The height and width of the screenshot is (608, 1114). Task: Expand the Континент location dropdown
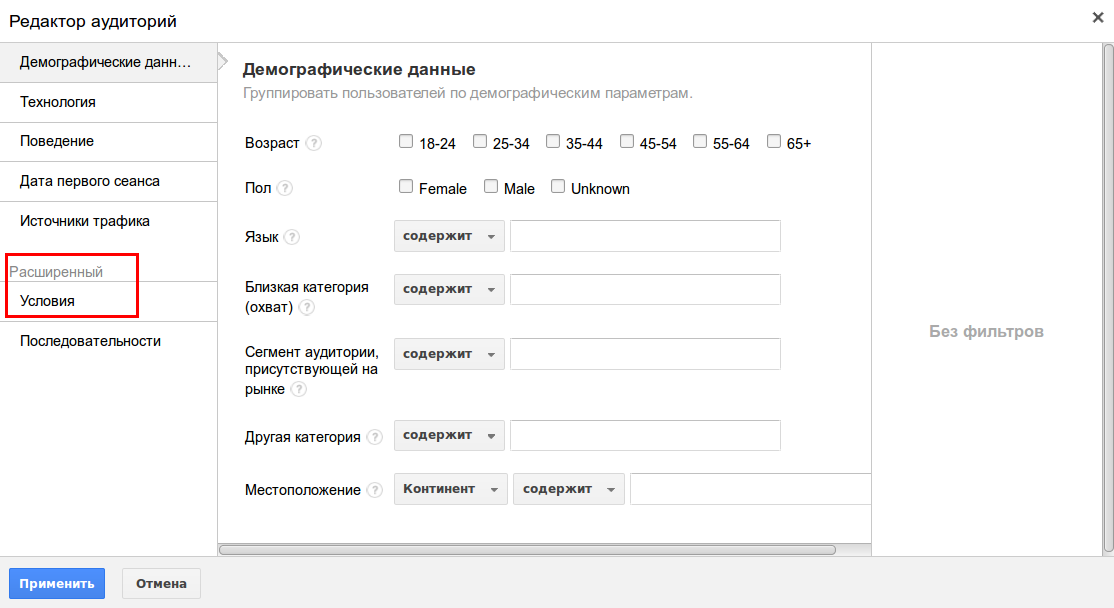tap(450, 489)
